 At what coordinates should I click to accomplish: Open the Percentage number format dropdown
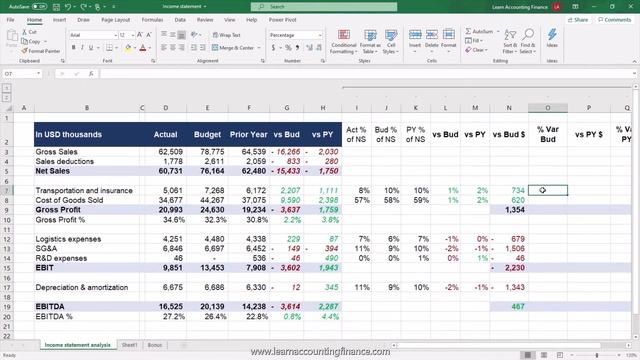(320, 36)
